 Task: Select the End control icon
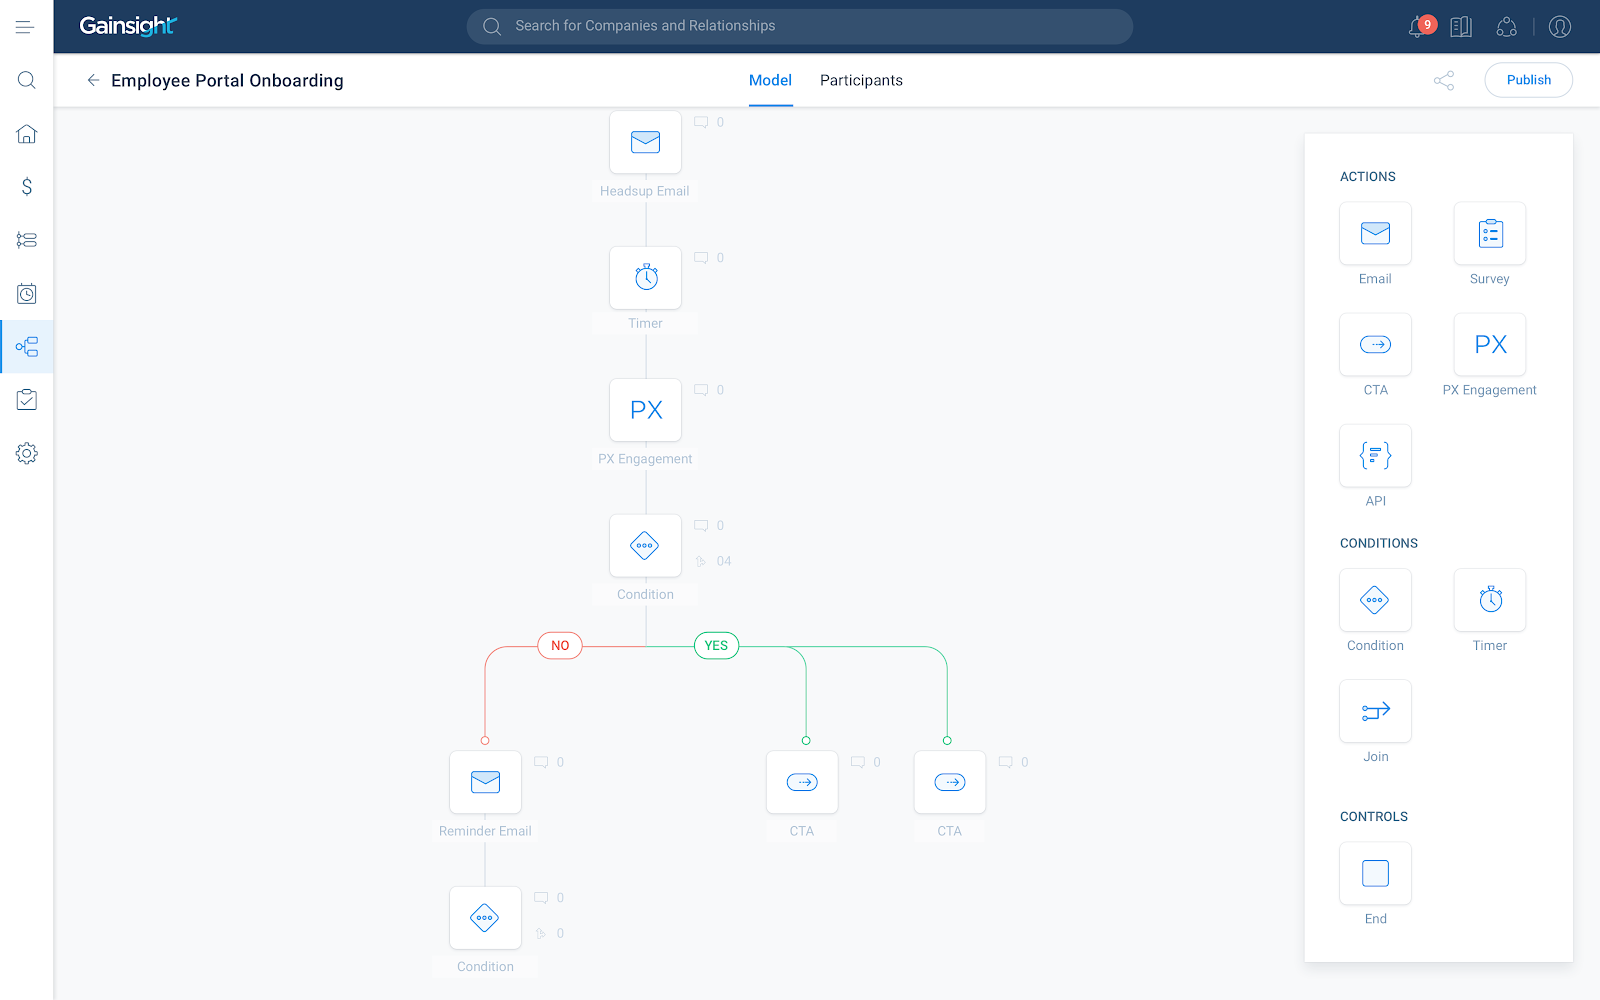tap(1375, 873)
